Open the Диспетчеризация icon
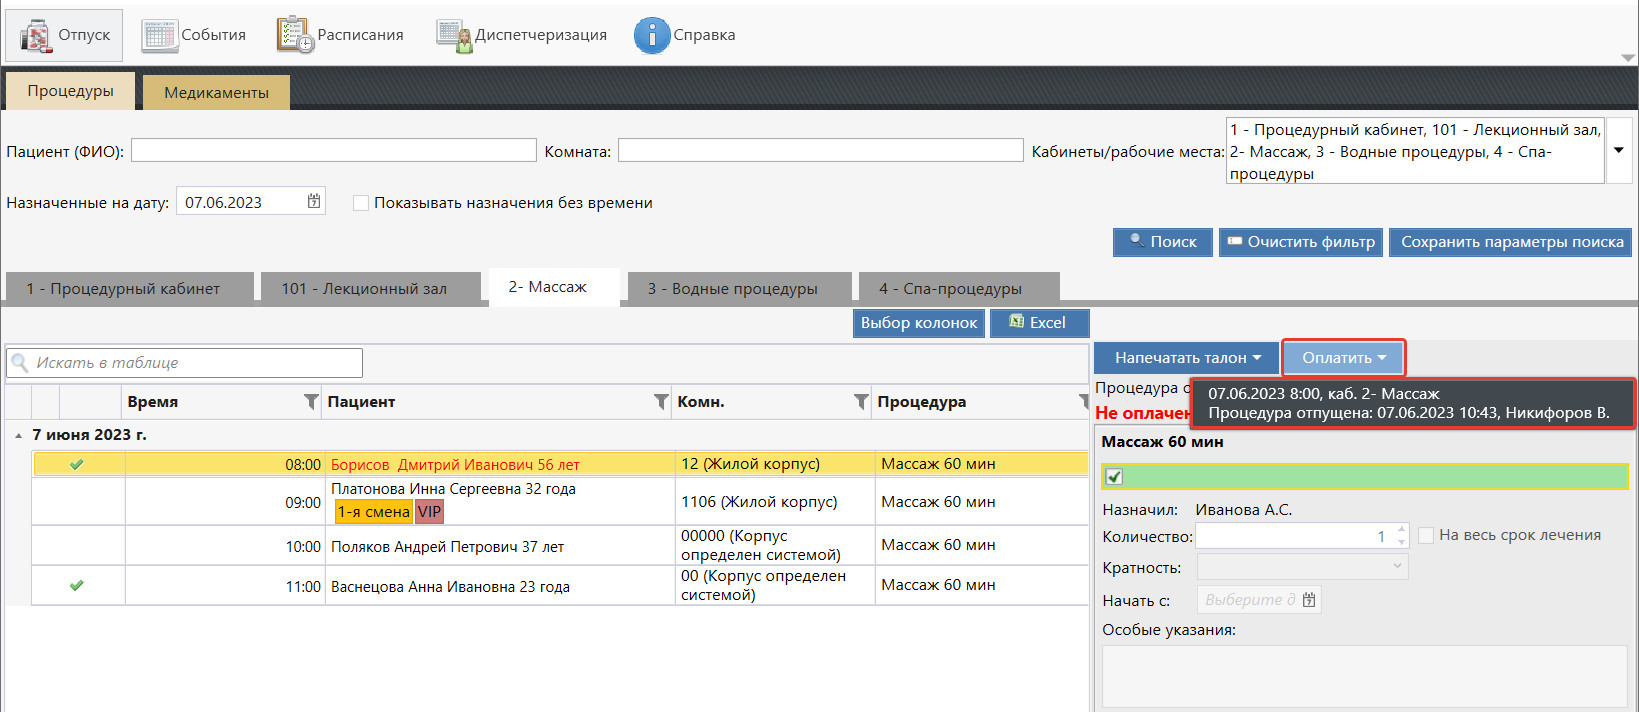 click(x=455, y=36)
